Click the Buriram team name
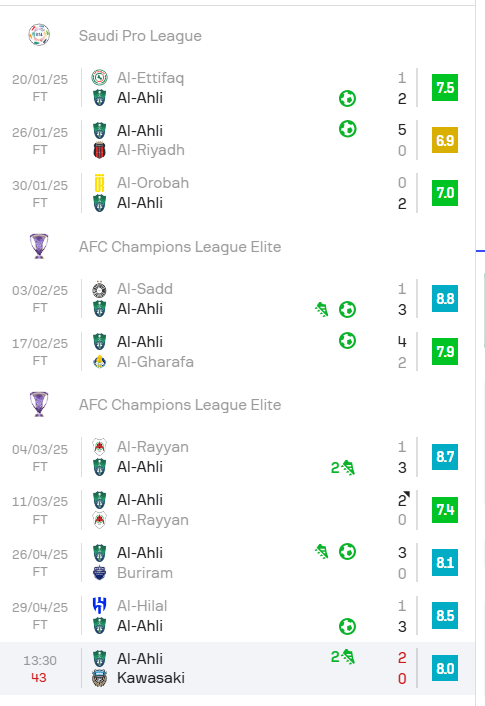 pos(145,573)
